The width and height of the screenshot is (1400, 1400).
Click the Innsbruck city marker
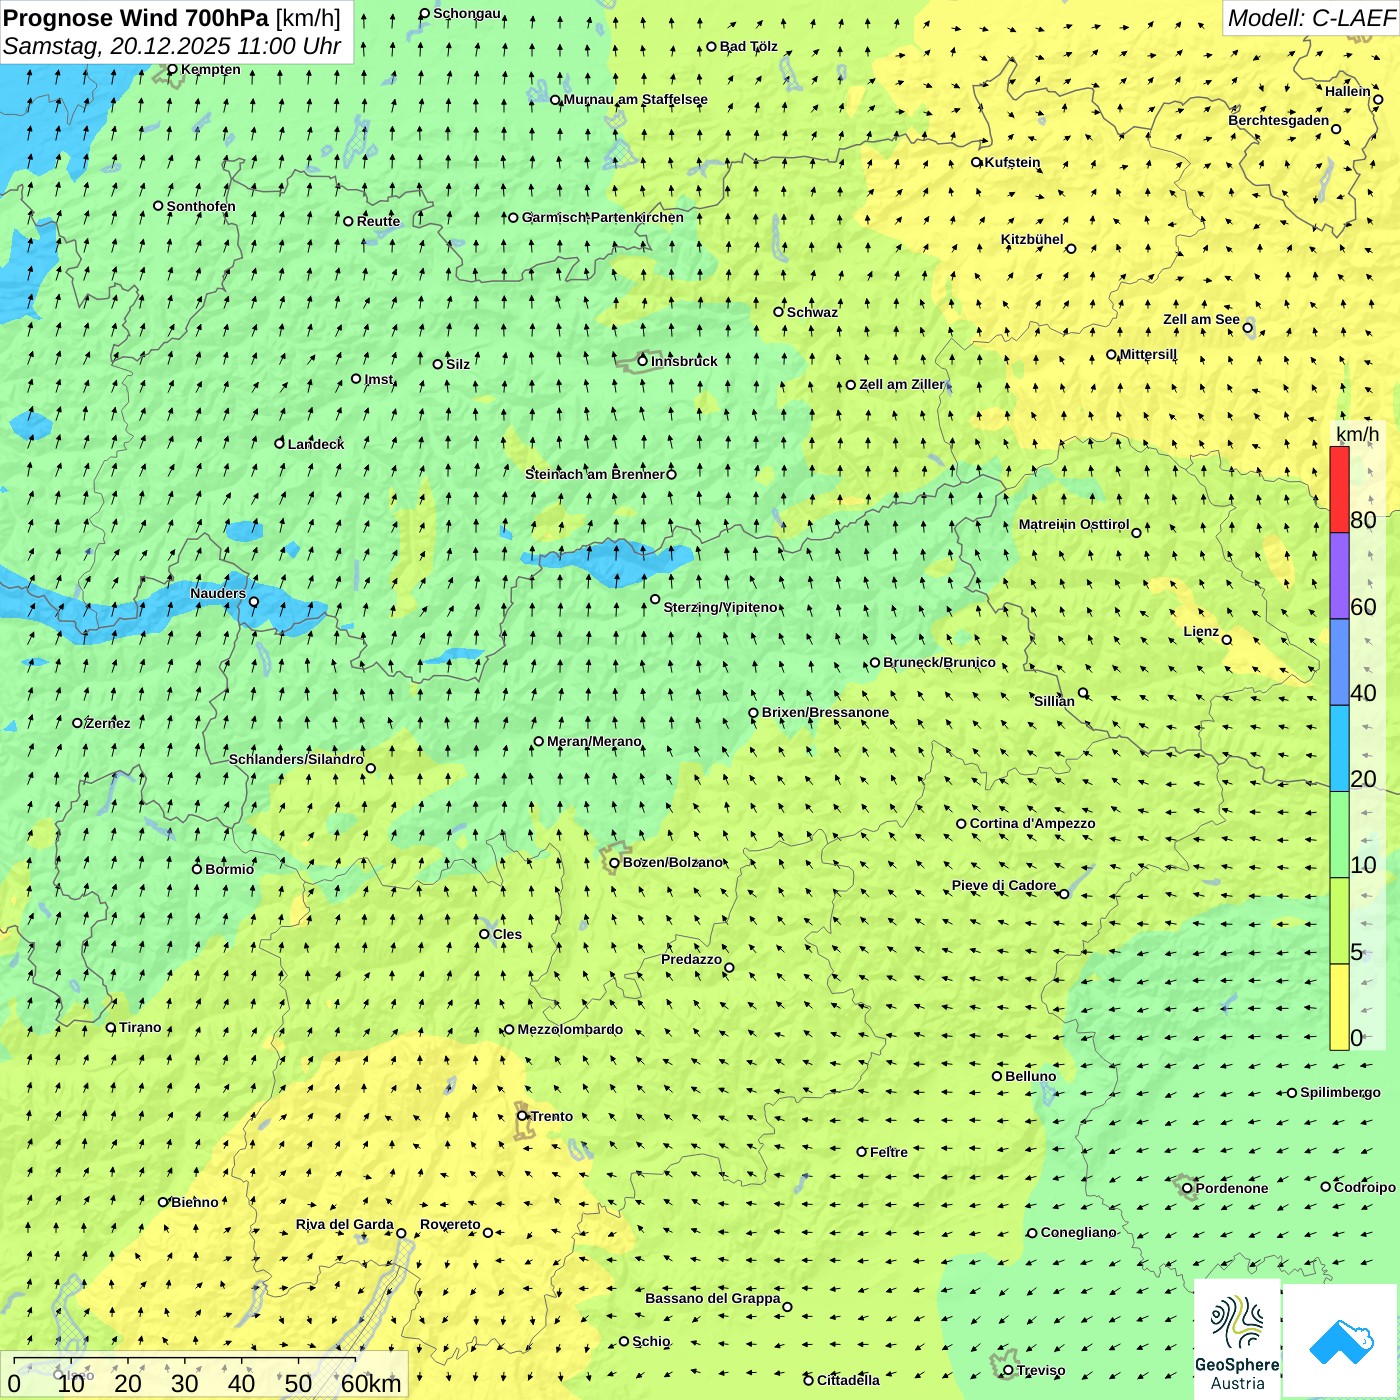643,361
